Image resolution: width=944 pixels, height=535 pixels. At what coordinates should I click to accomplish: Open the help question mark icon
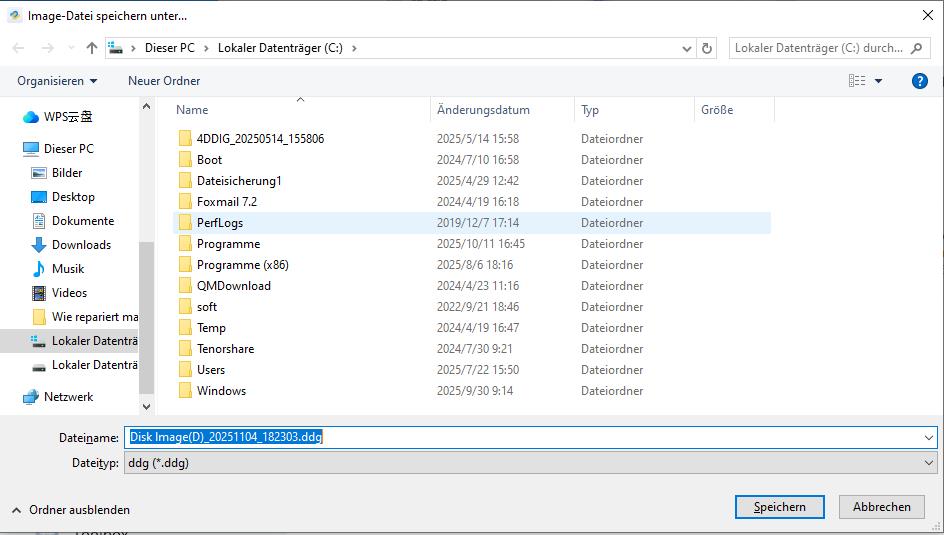(x=919, y=81)
